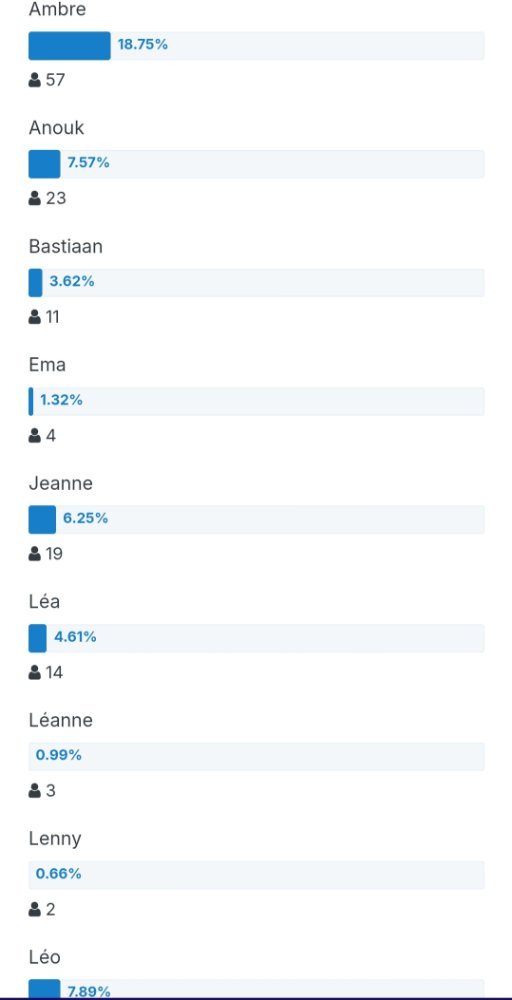The width and height of the screenshot is (512, 1000).
Task: Click the Jeanne option label
Action: [61, 483]
